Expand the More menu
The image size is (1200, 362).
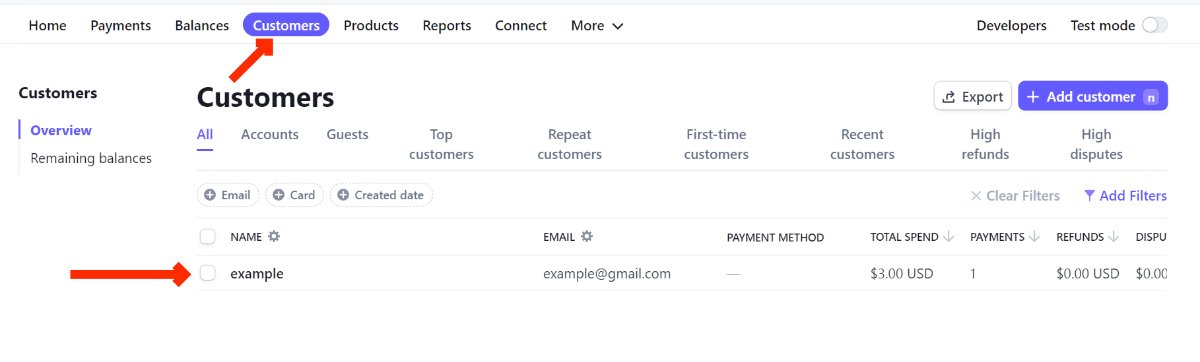[597, 26]
